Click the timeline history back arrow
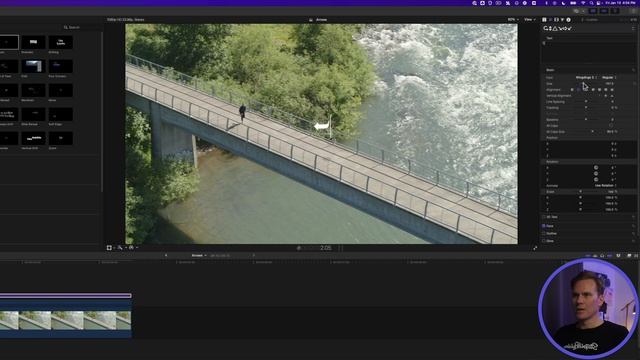Screen dimensions: 640x360 pyautogui.click(x=166, y=256)
